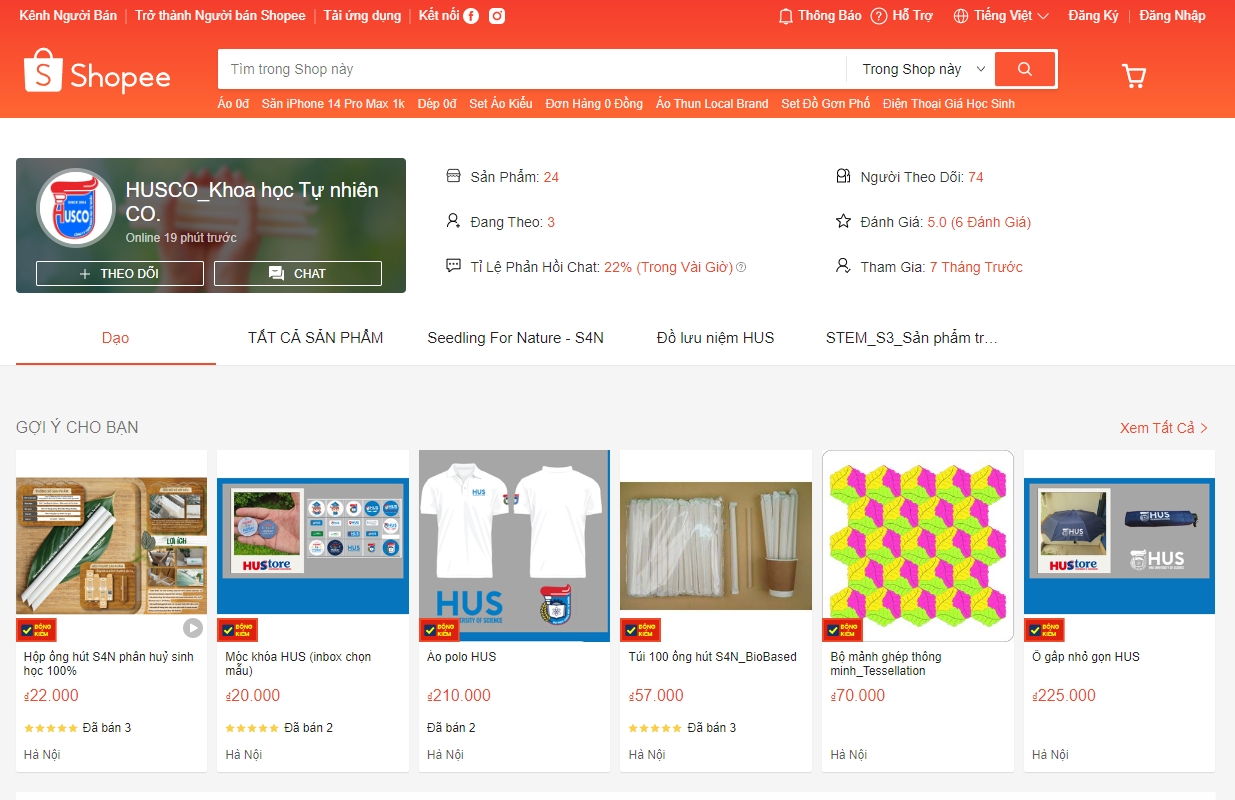Open the Ô gấp nhỏ gọn HUS image
Image resolution: width=1235 pixels, height=800 pixels.
[1119, 546]
